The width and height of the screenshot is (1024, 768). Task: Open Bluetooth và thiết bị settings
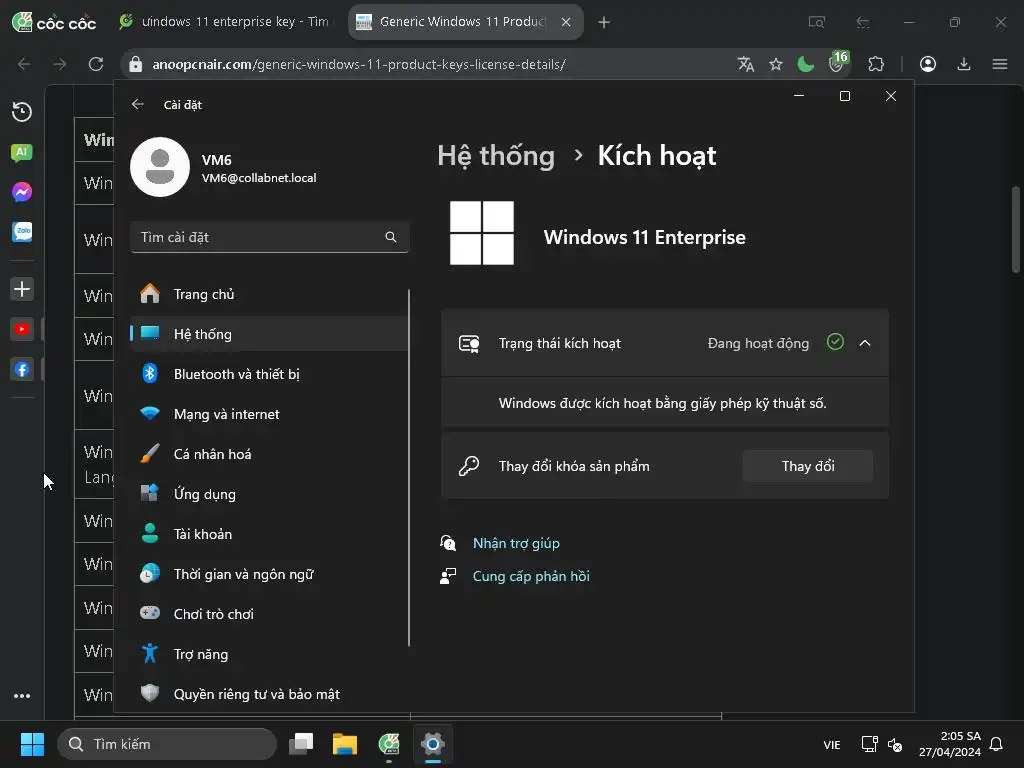point(268,374)
